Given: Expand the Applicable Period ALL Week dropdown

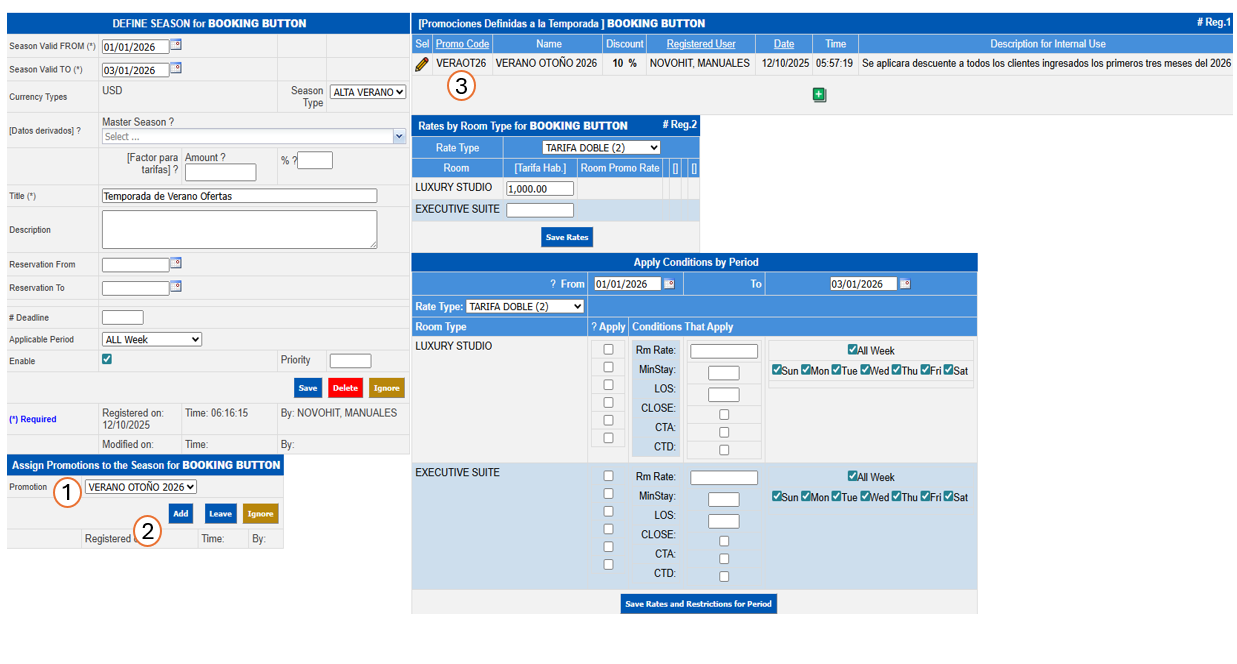Looking at the screenshot, I should tap(152, 340).
